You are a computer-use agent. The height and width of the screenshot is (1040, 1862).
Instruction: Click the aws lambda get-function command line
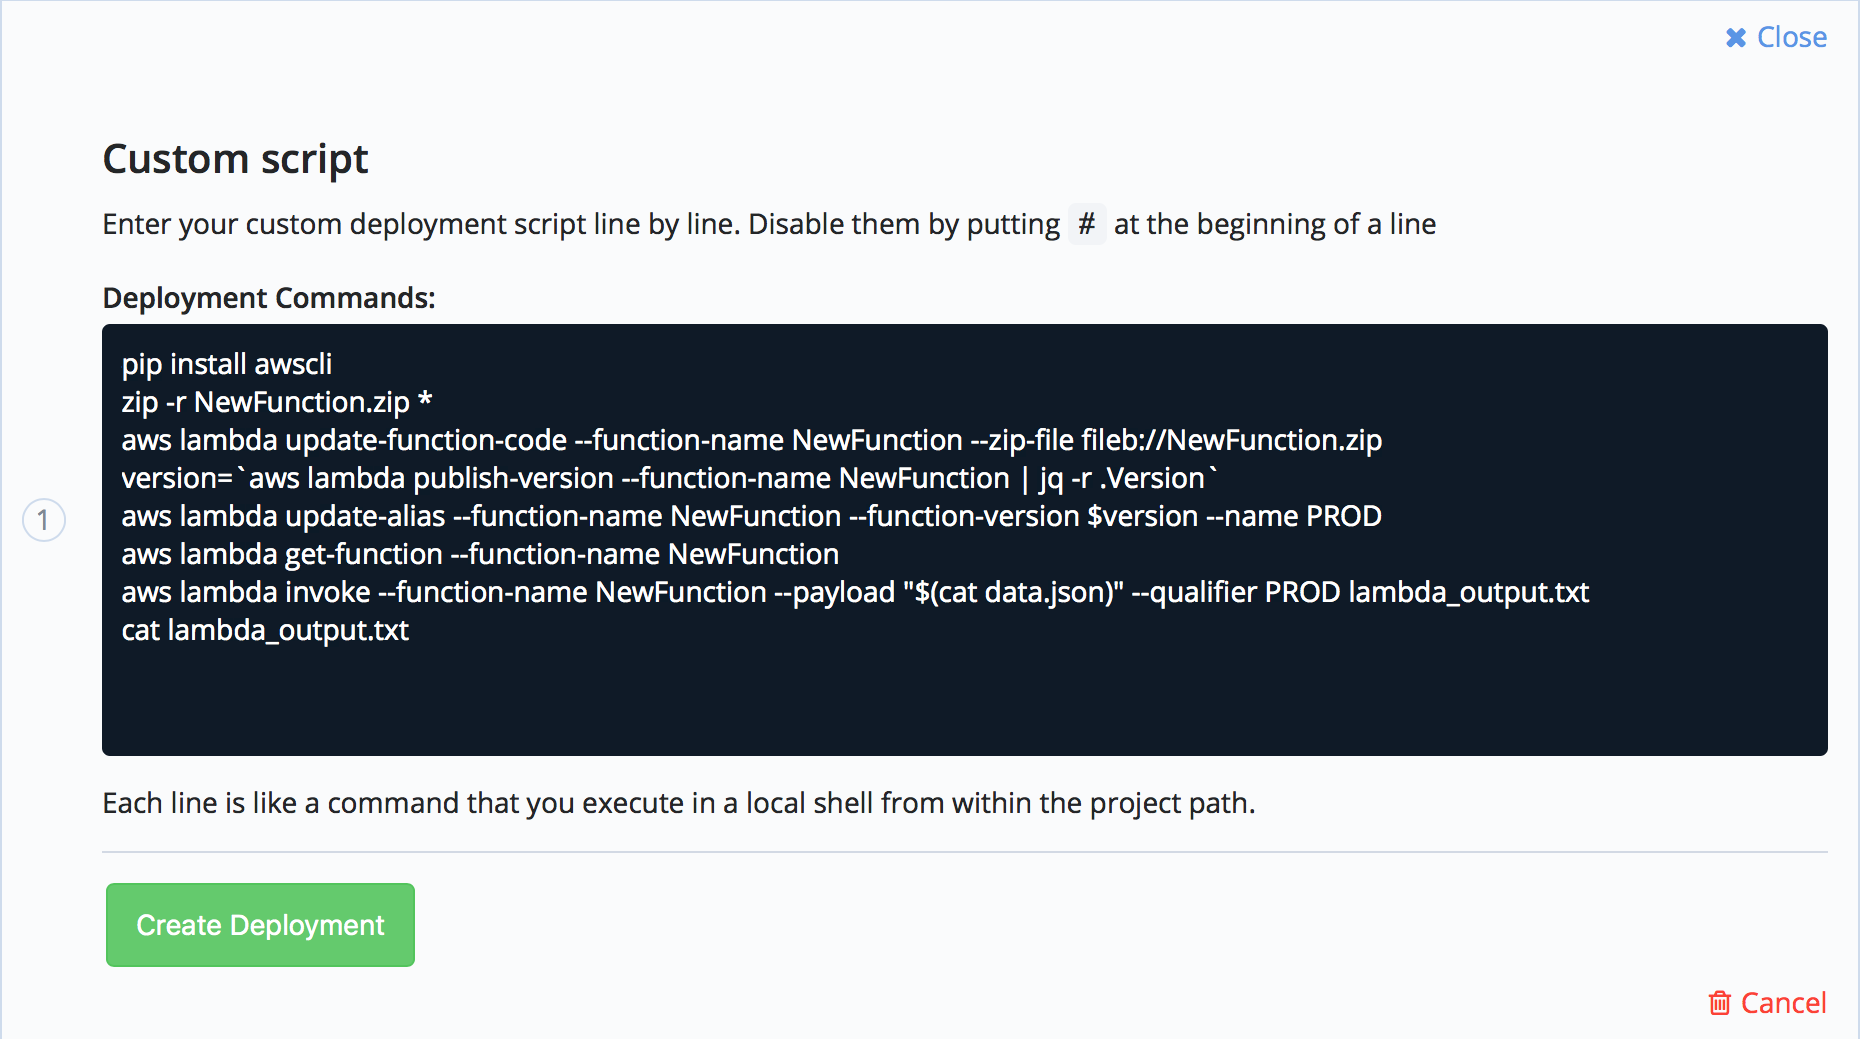pos(480,554)
